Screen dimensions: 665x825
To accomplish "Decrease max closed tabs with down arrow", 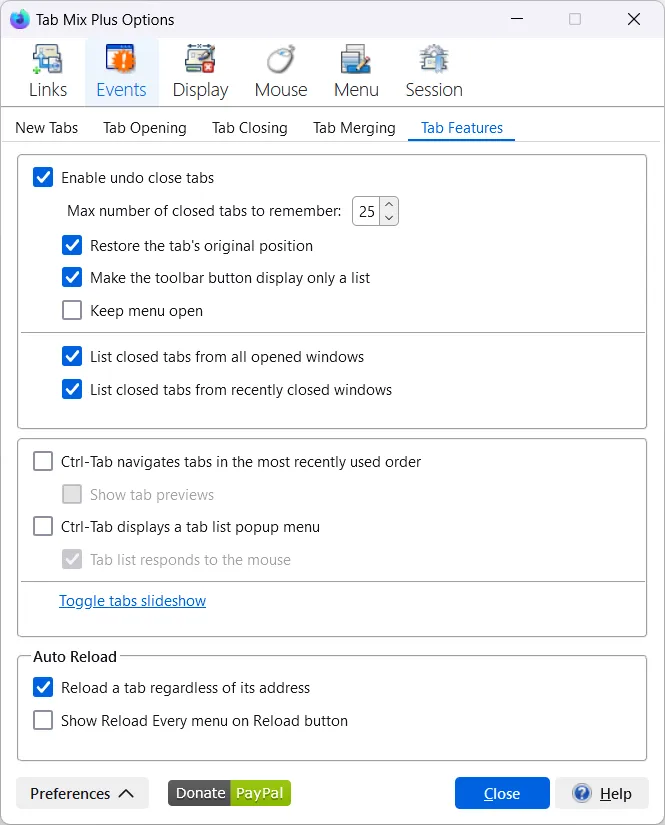I will click(389, 217).
